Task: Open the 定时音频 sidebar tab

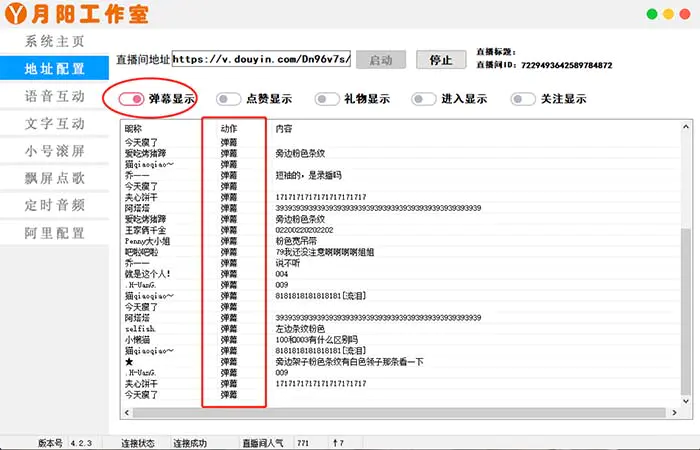Action: tap(55, 206)
